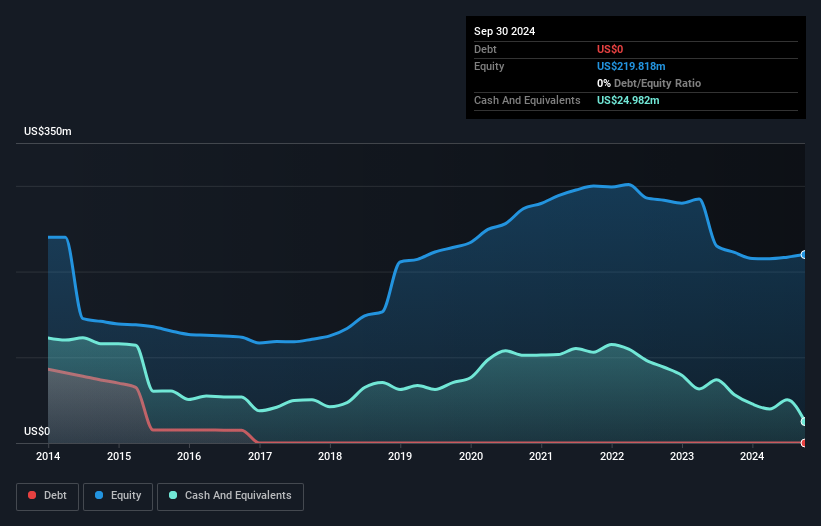
Task: Click the US$0 y-axis label
Action: coord(37,432)
